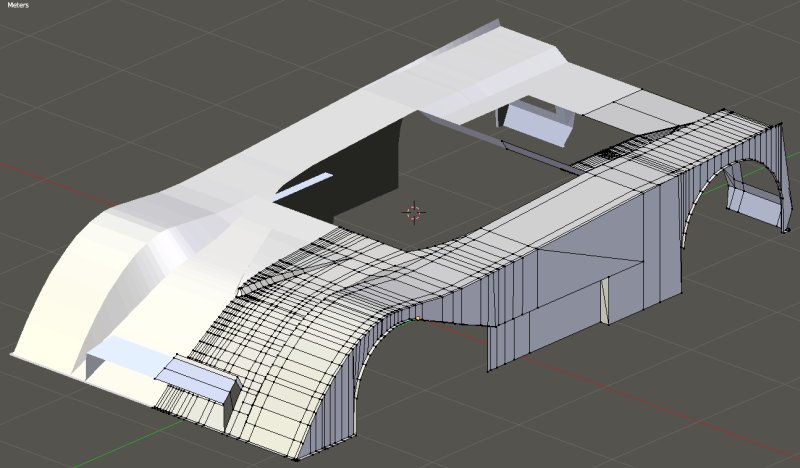Click the 3D cursor crosshair in the viewport
The height and width of the screenshot is (468, 800).
(x=413, y=212)
